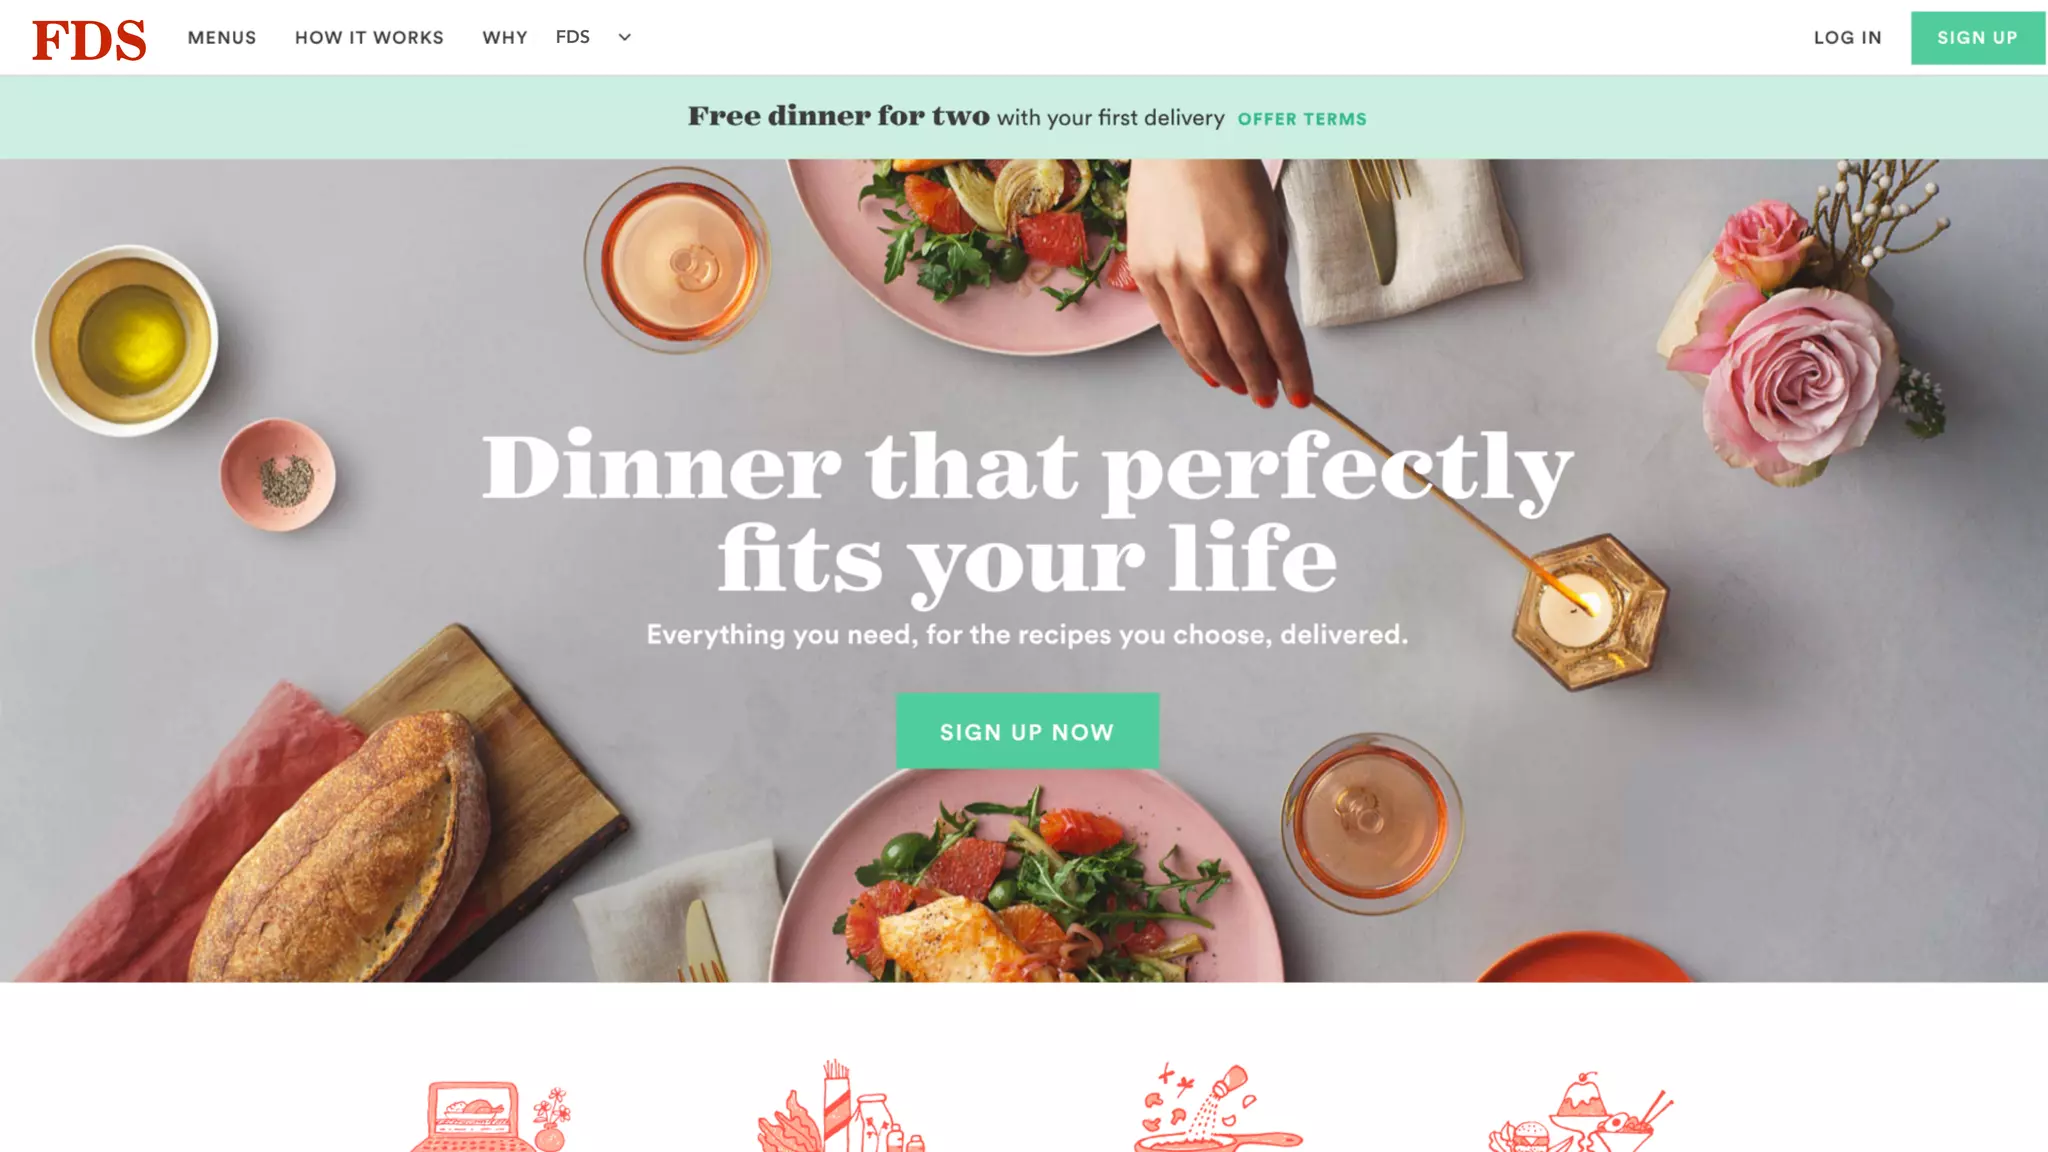This screenshot has width=2048, height=1152.
Task: Click the LOG IN link
Action: [1848, 38]
